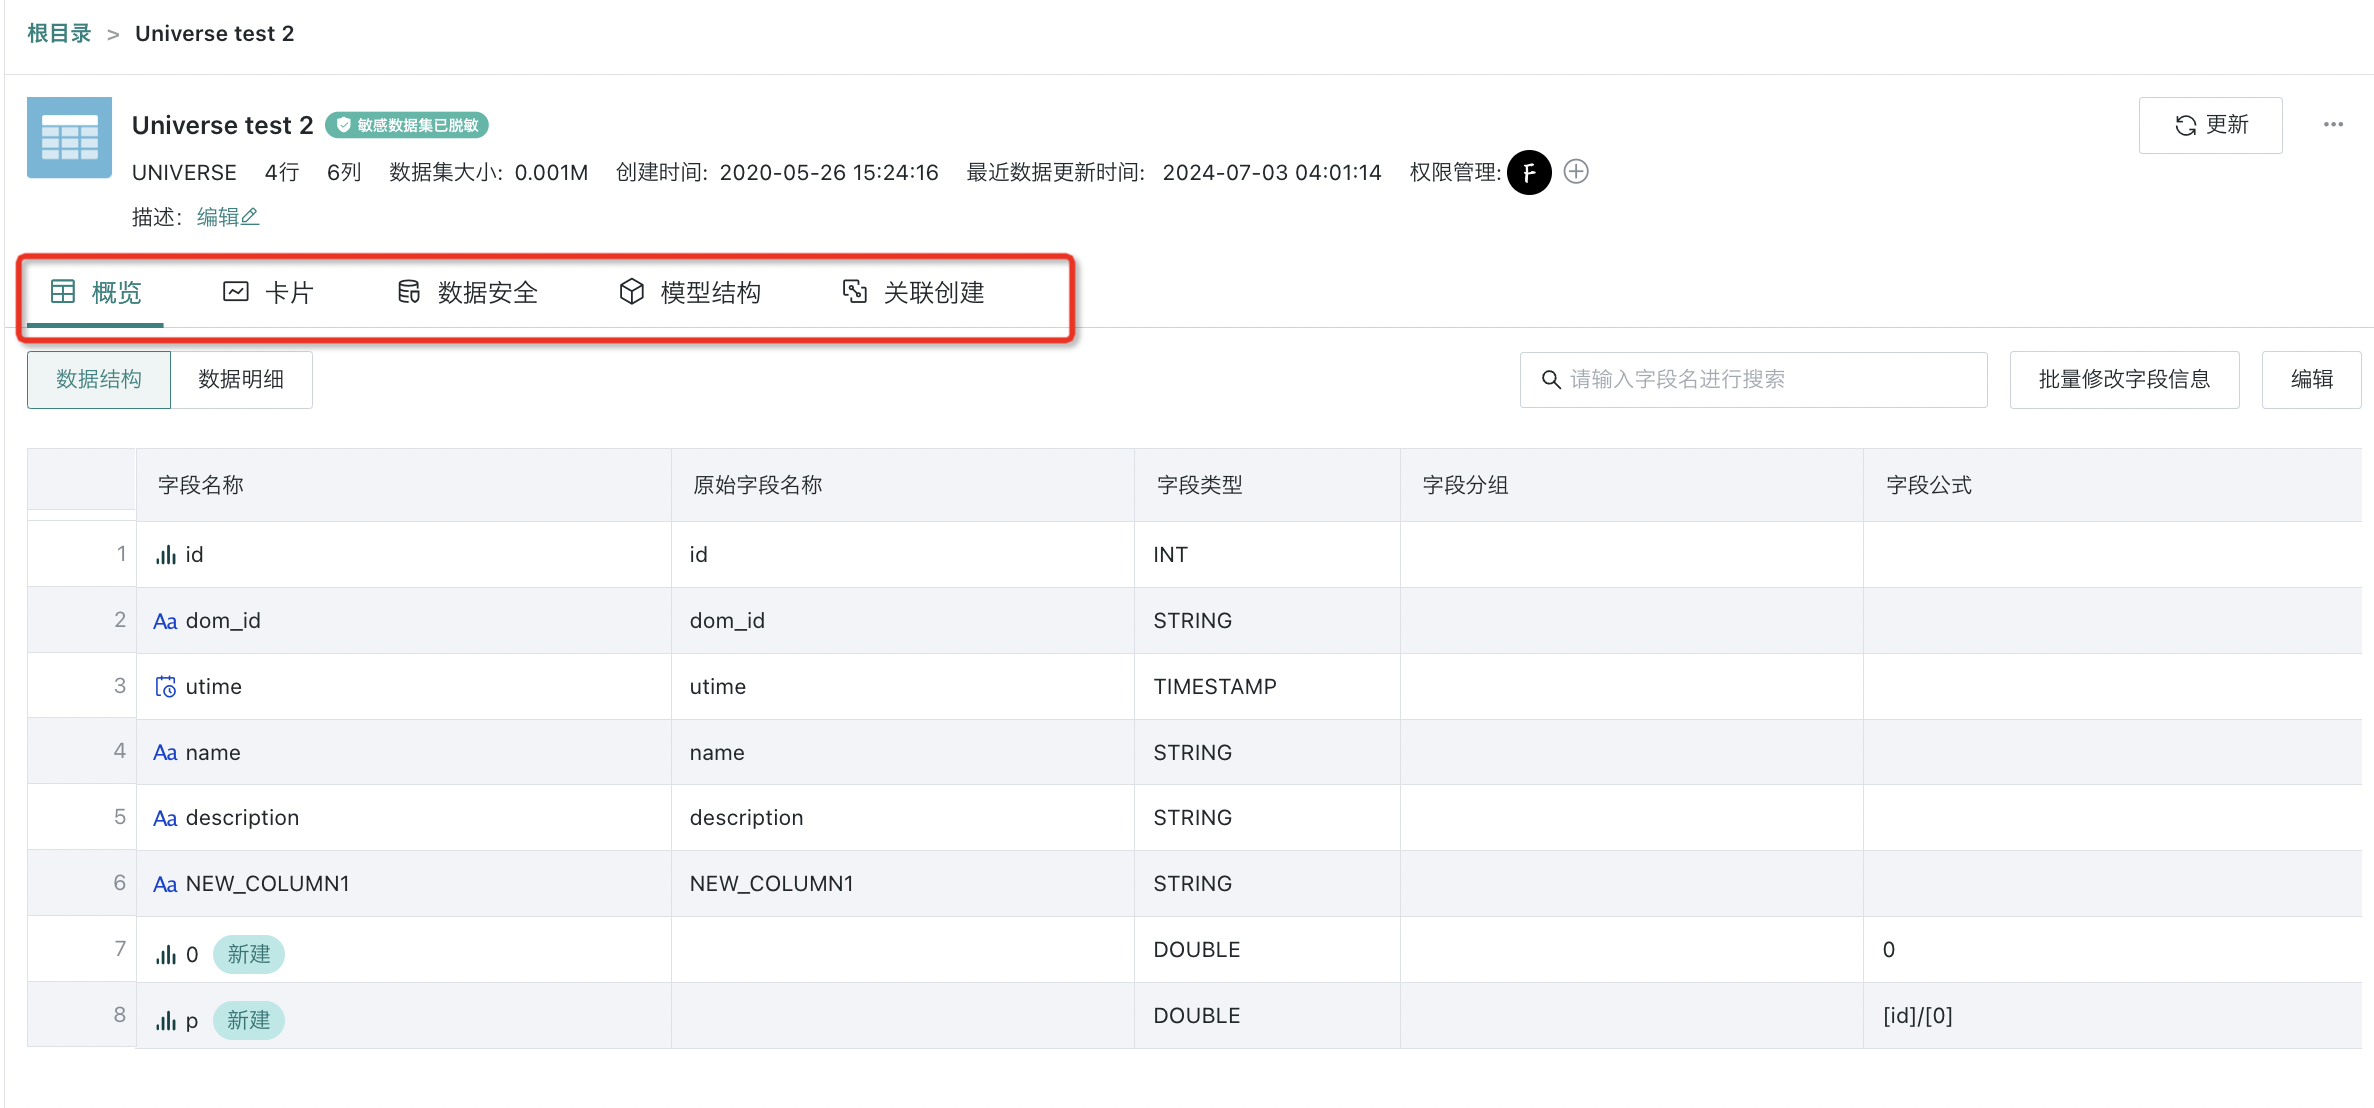Click the pencil edit icon beside 描述
This screenshot has width=2374, height=1108.
click(x=250, y=216)
